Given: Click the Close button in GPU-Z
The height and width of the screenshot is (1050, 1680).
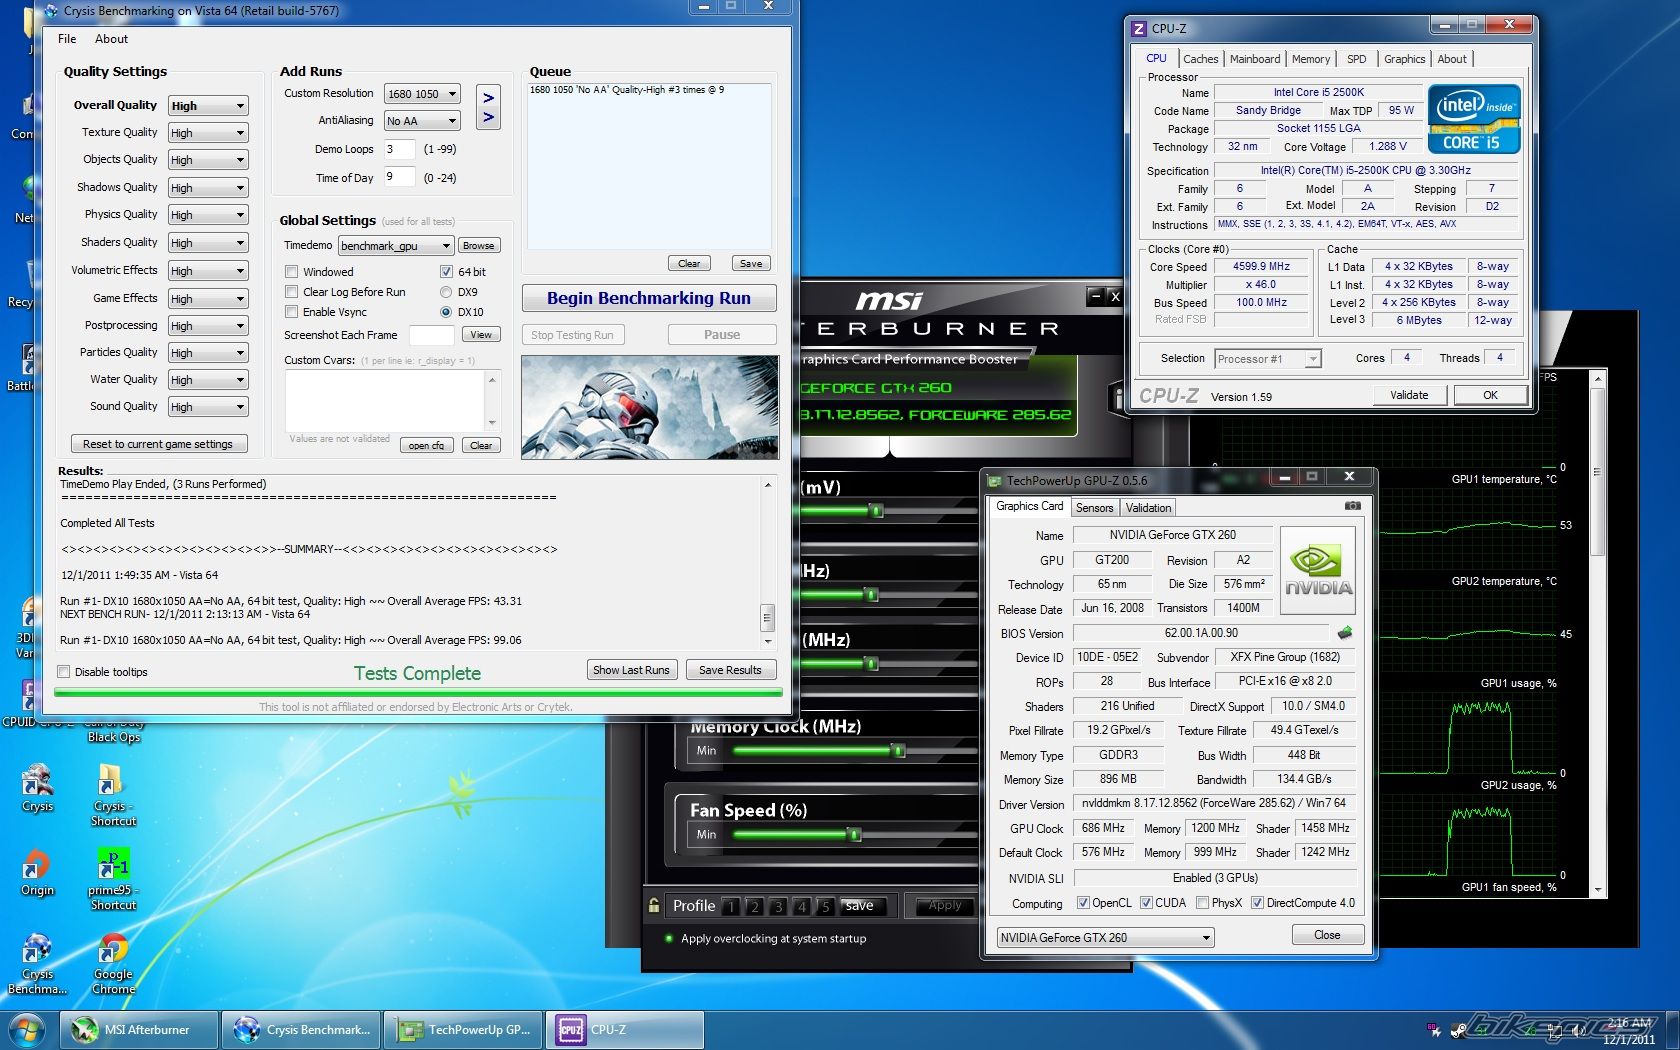Looking at the screenshot, I should click(1327, 935).
